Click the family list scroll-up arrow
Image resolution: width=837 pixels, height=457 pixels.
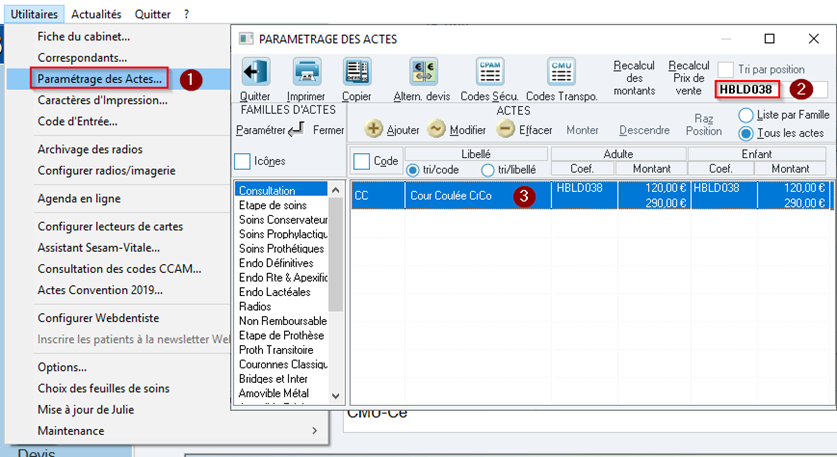point(335,190)
